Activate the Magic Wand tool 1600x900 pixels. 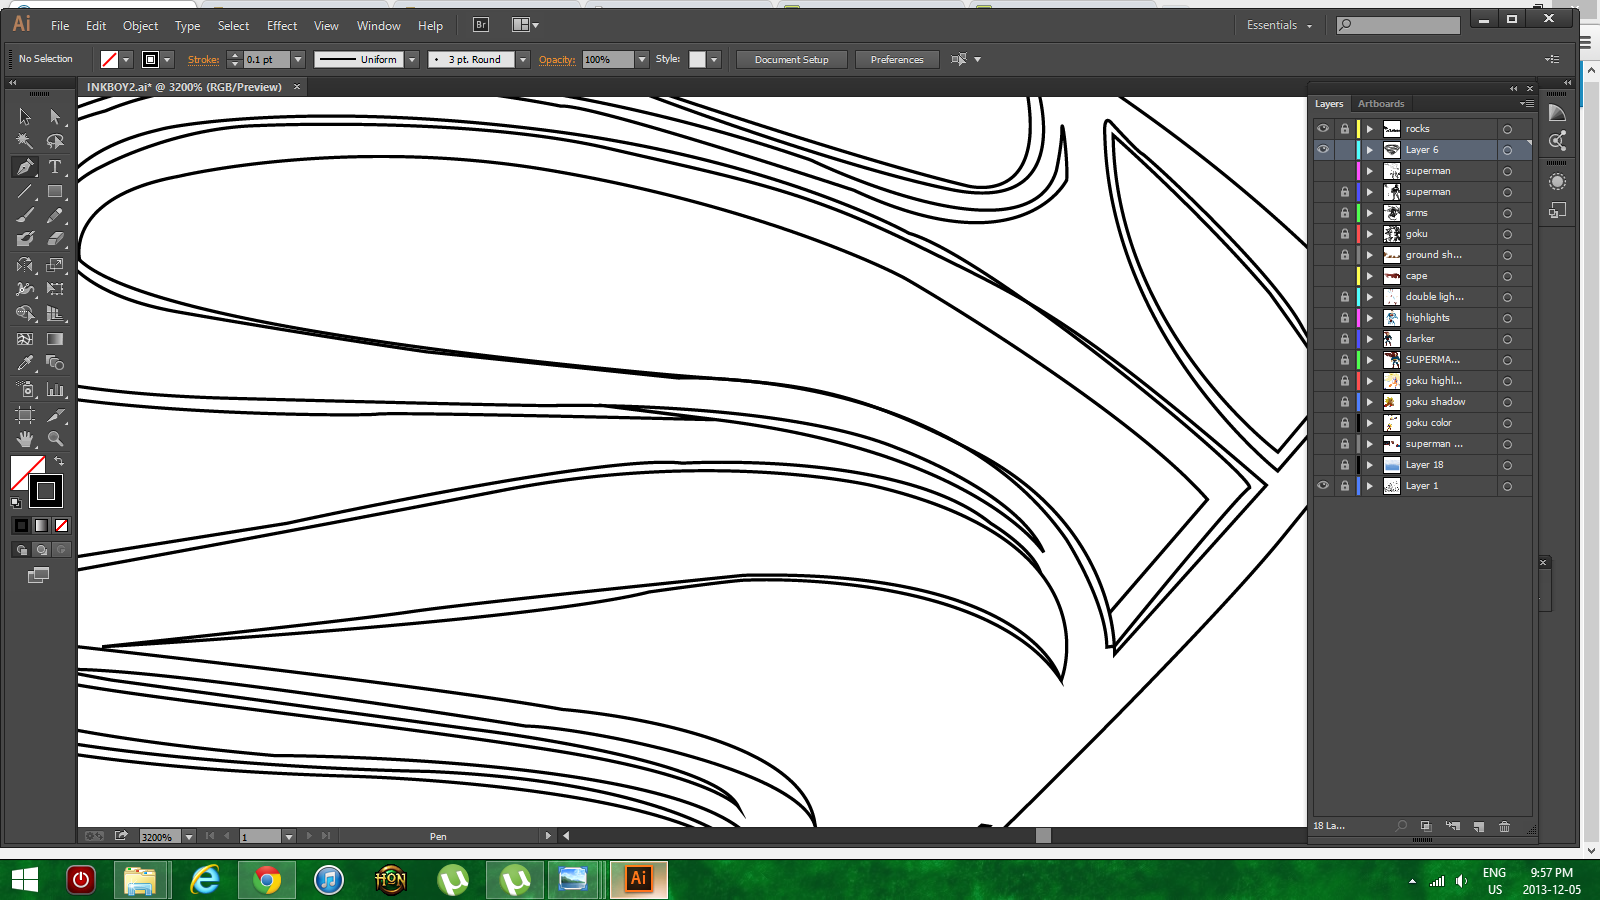point(24,141)
